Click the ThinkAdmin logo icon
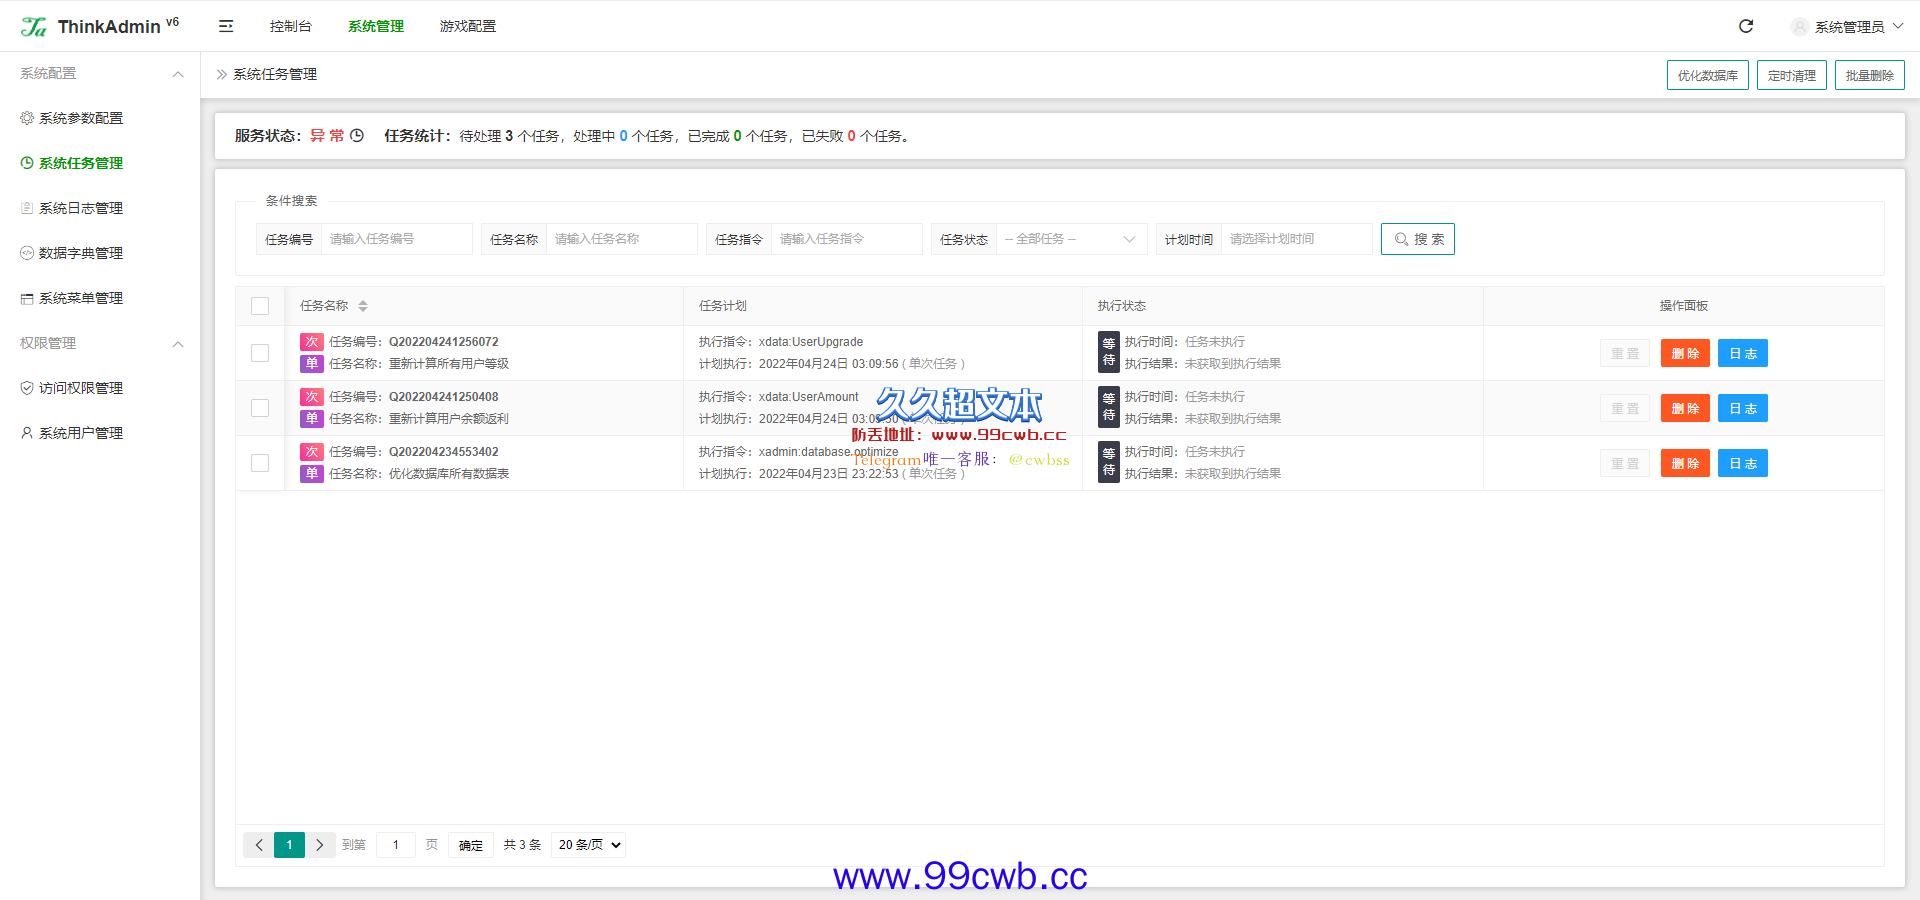1920x900 pixels. click(33, 27)
